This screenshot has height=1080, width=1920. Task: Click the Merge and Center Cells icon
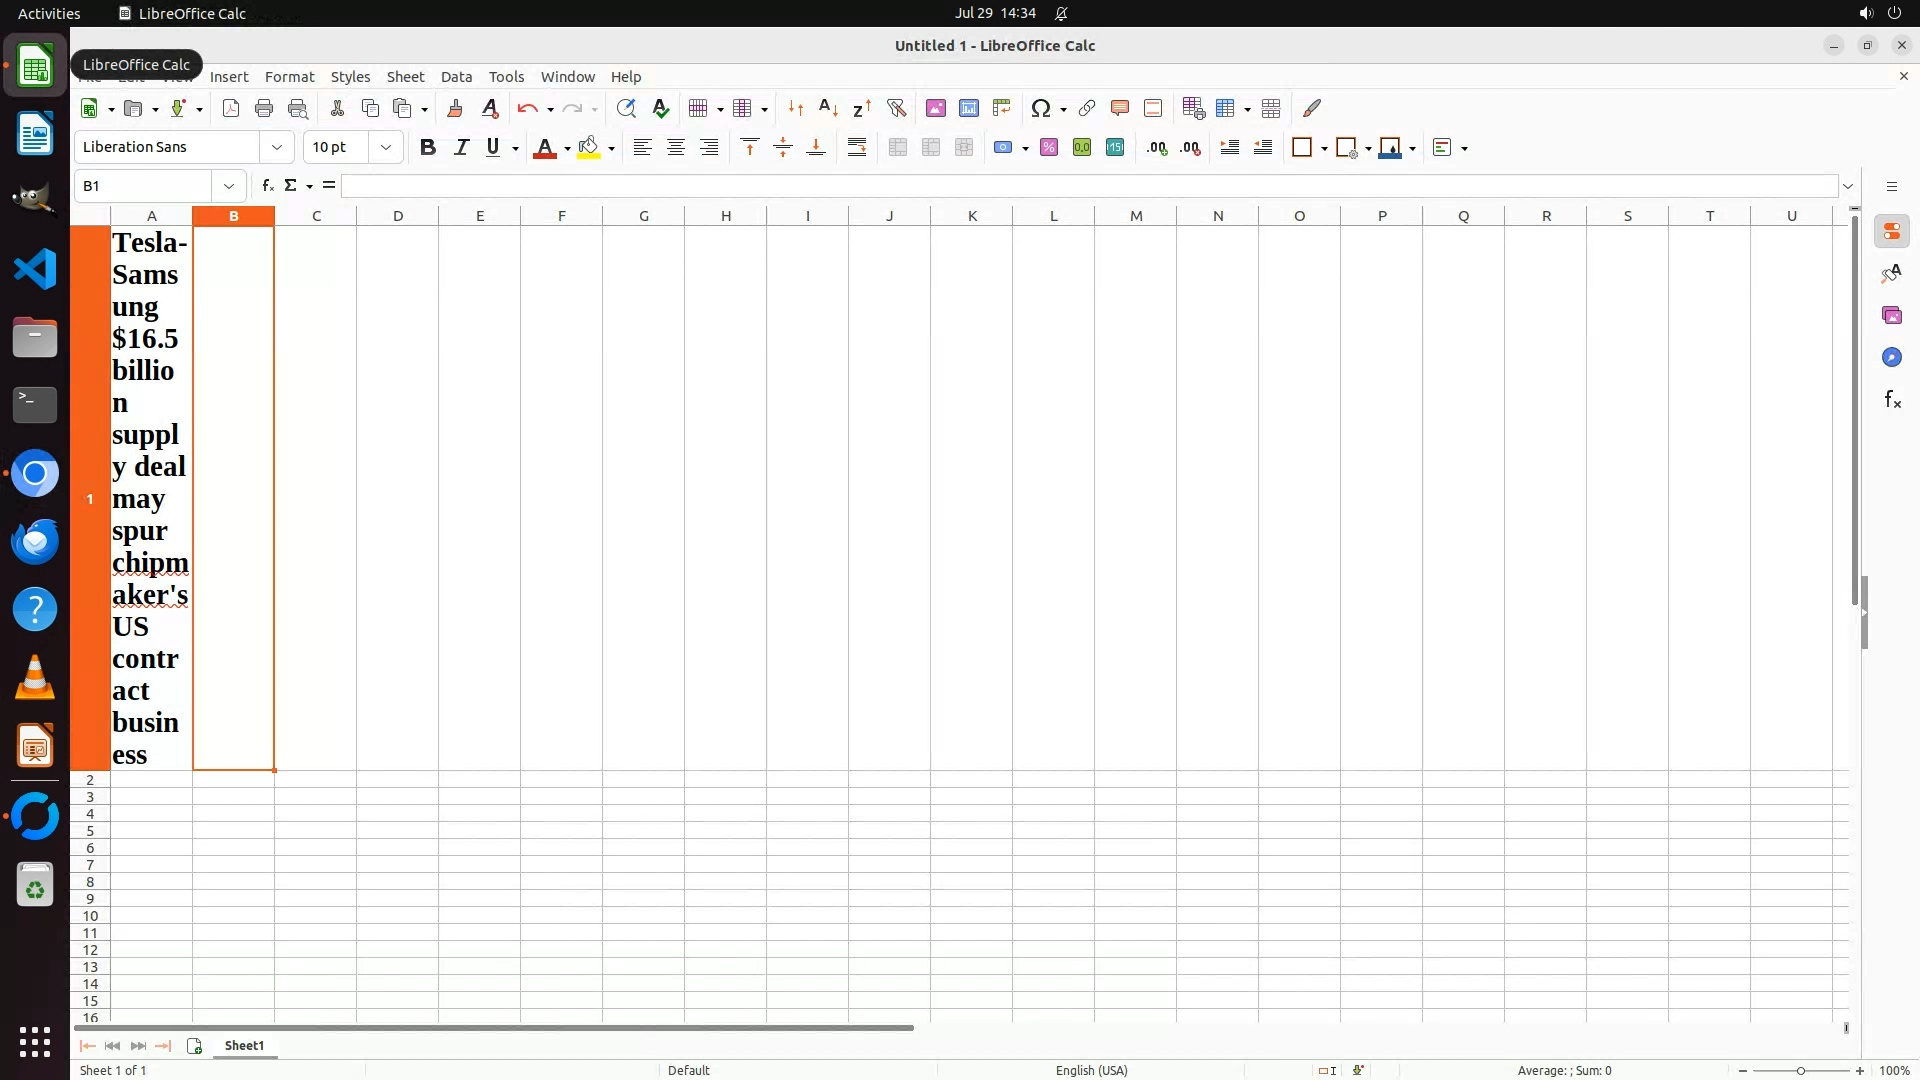coord(898,147)
